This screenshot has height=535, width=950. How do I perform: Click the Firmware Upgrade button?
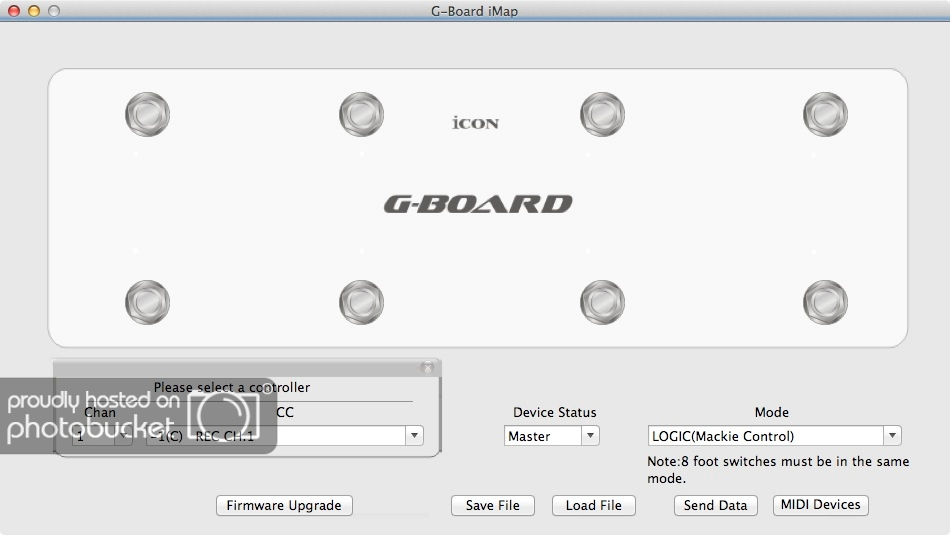coord(284,505)
